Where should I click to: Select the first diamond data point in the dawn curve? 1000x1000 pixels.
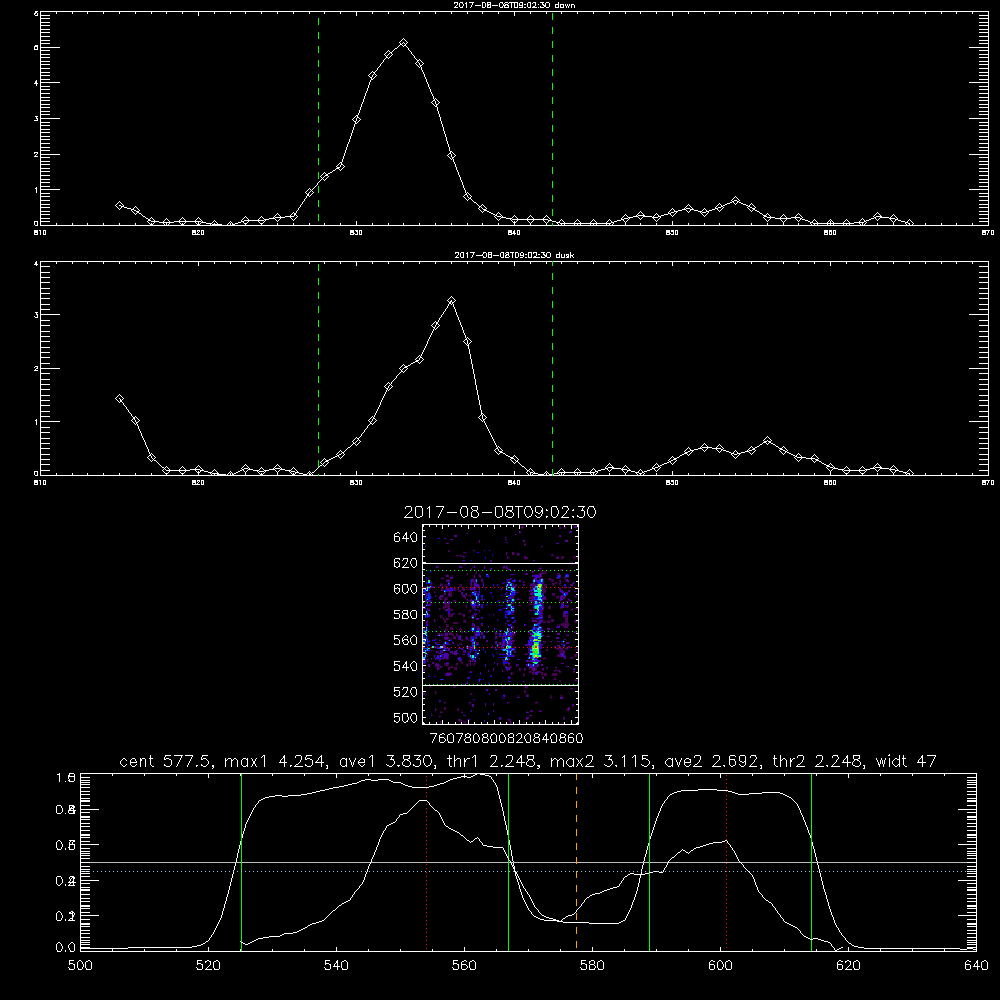pyautogui.click(x=119, y=205)
